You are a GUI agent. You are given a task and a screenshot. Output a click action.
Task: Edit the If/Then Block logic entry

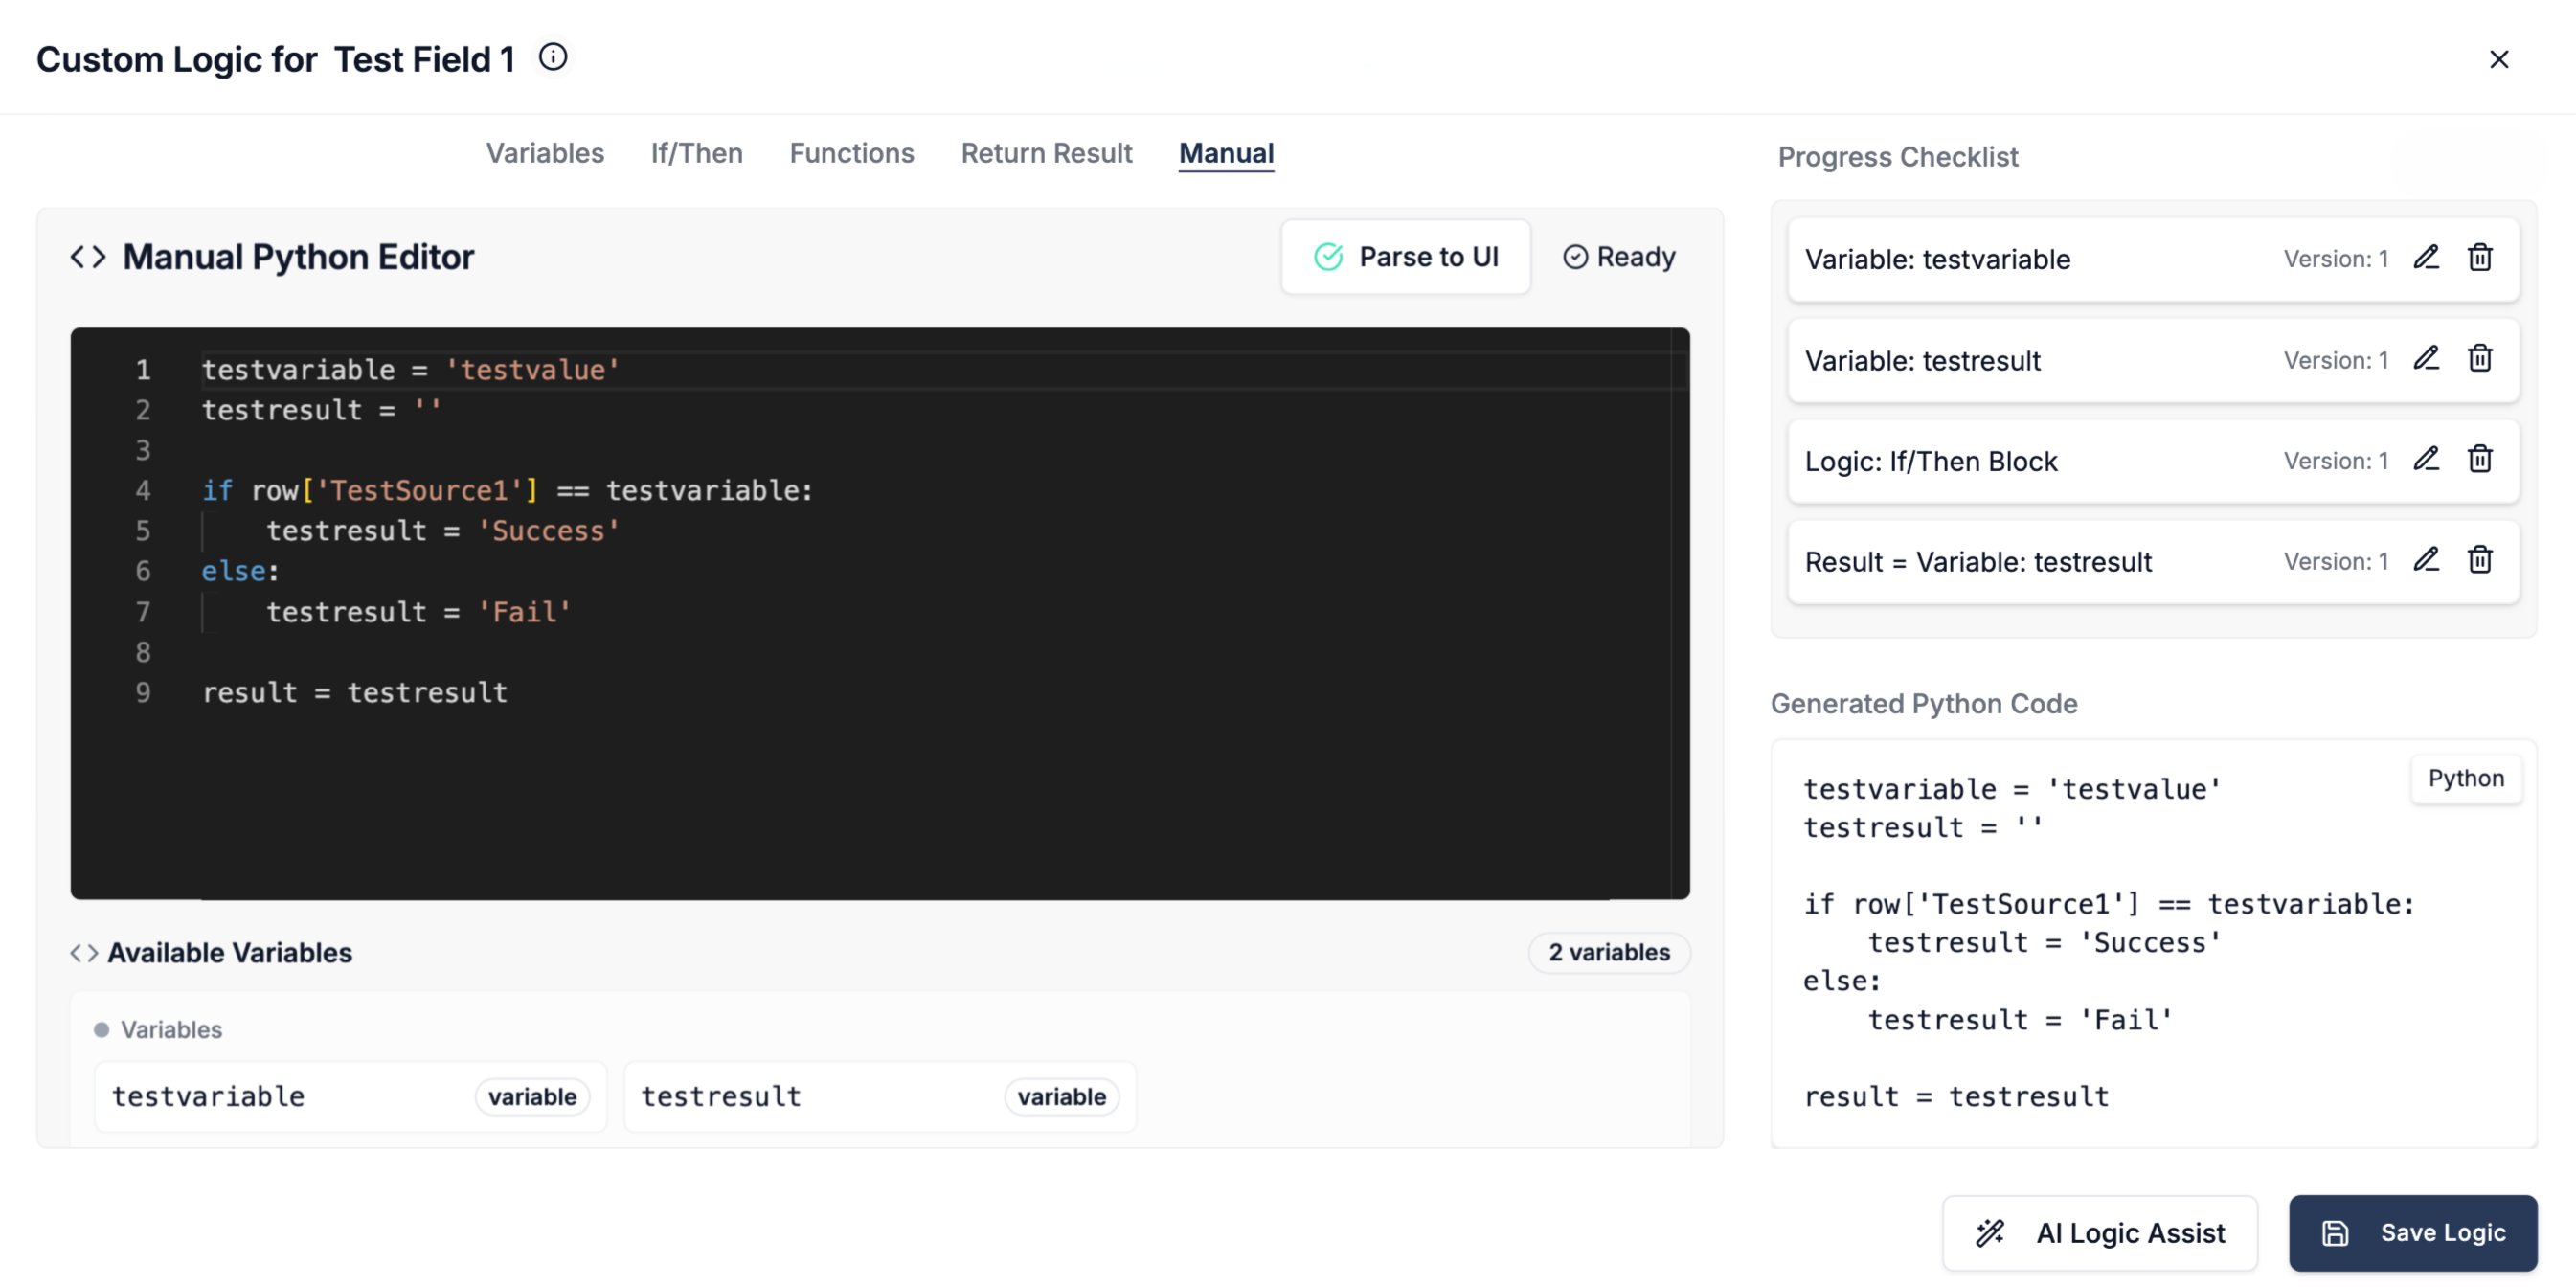point(2426,460)
